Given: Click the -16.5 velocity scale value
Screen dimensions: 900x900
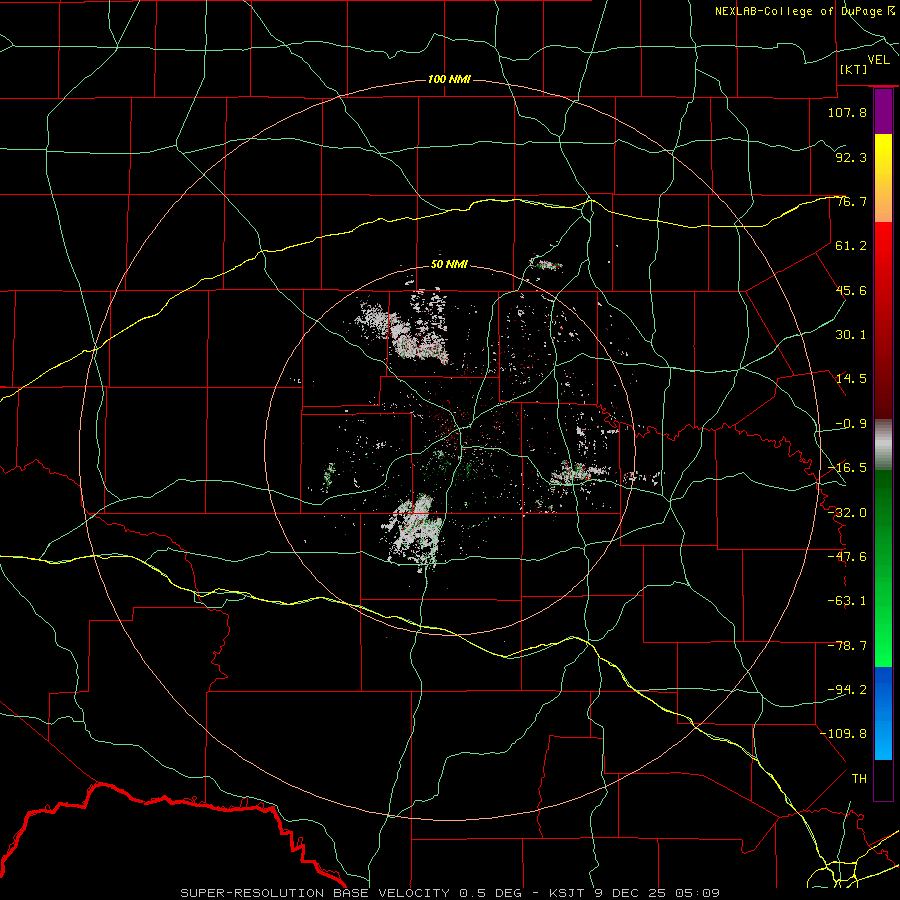Looking at the screenshot, I should tap(847, 468).
